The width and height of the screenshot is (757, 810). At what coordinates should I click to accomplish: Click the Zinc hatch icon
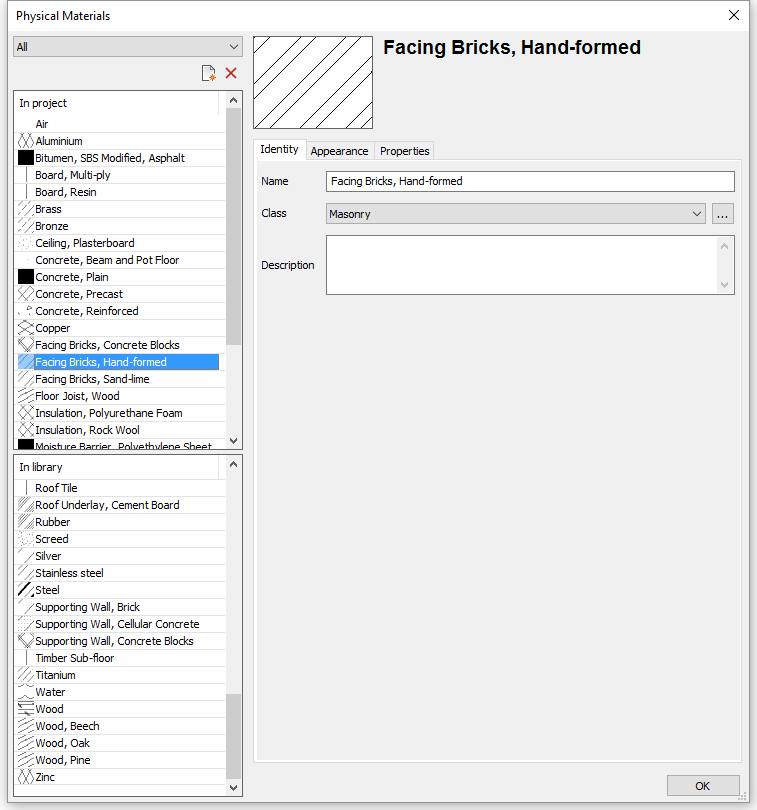(26, 777)
